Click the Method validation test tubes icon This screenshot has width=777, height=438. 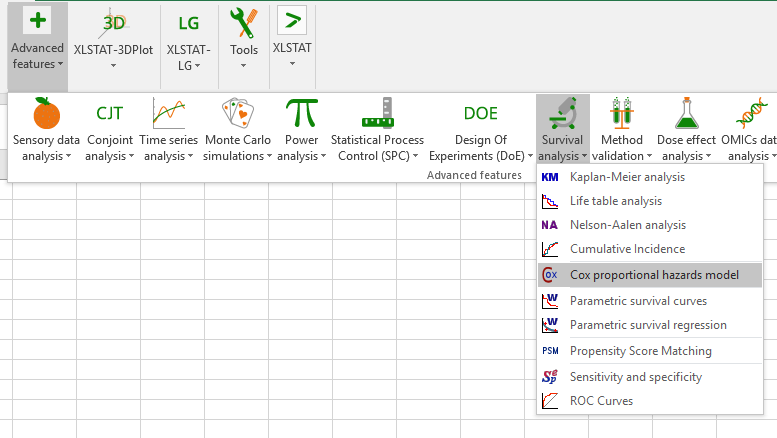coord(621,113)
